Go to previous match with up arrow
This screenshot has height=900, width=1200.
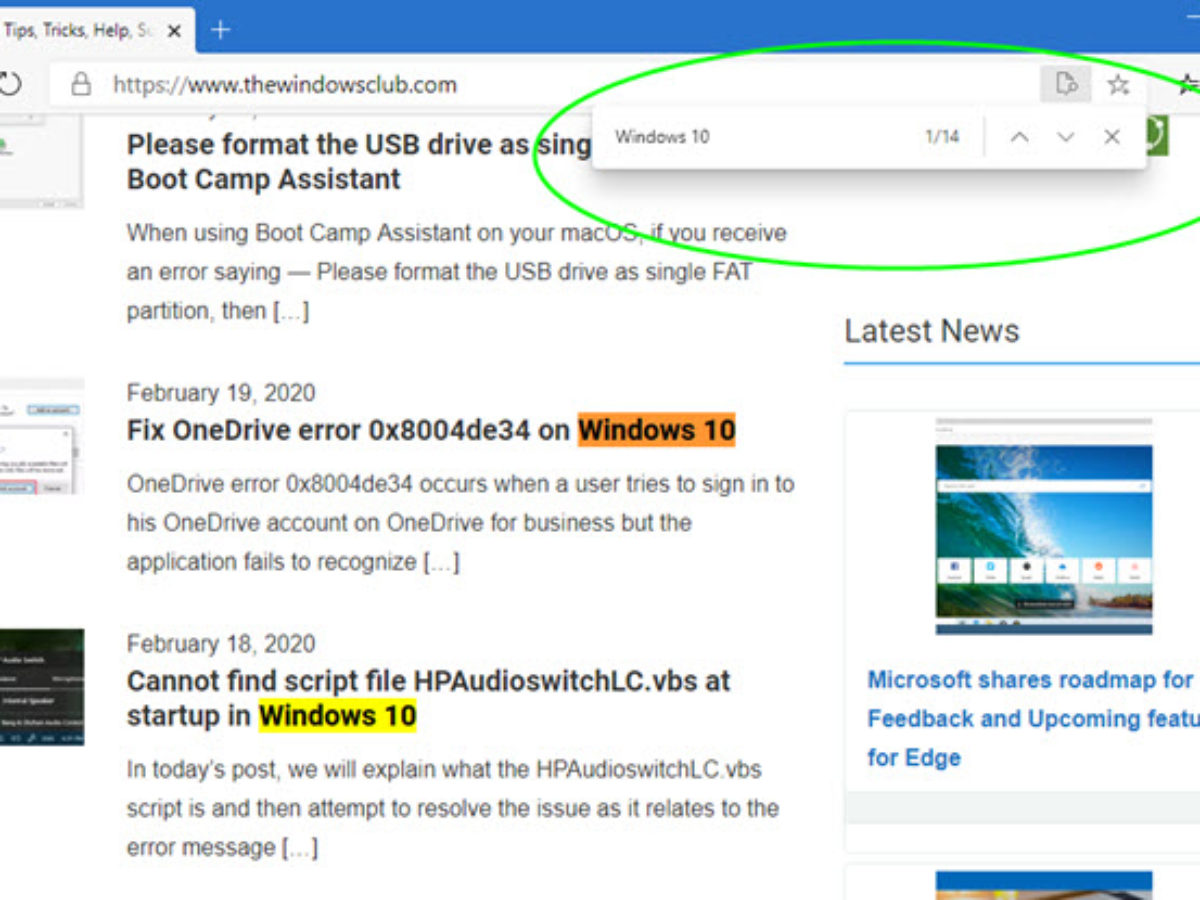coord(1019,138)
